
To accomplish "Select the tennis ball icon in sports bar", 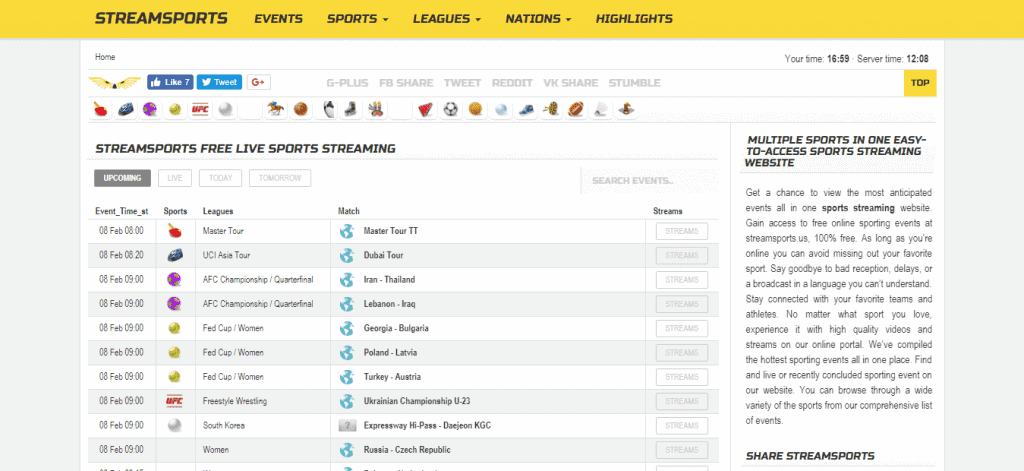I will pos(175,110).
